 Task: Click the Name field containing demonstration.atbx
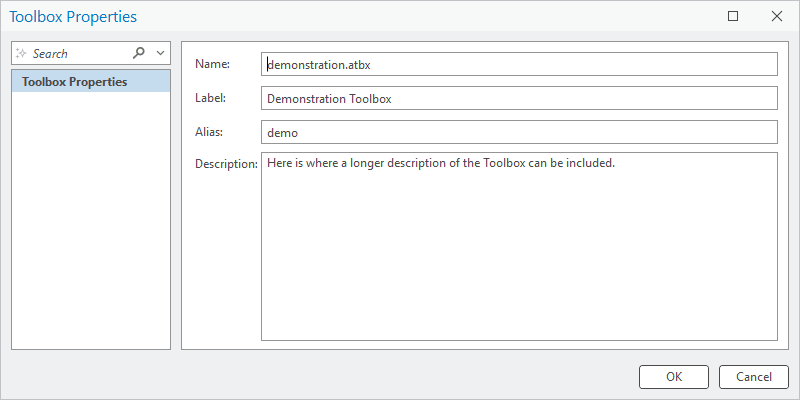(x=519, y=64)
